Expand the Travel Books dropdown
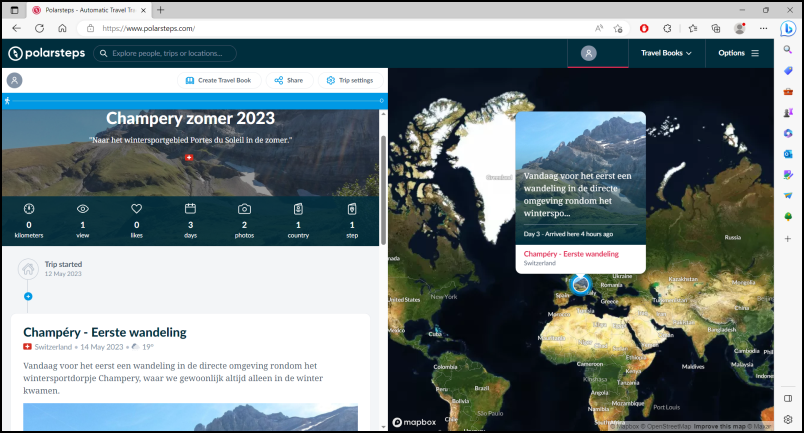Screen dimensions: 804x433 [666, 53]
